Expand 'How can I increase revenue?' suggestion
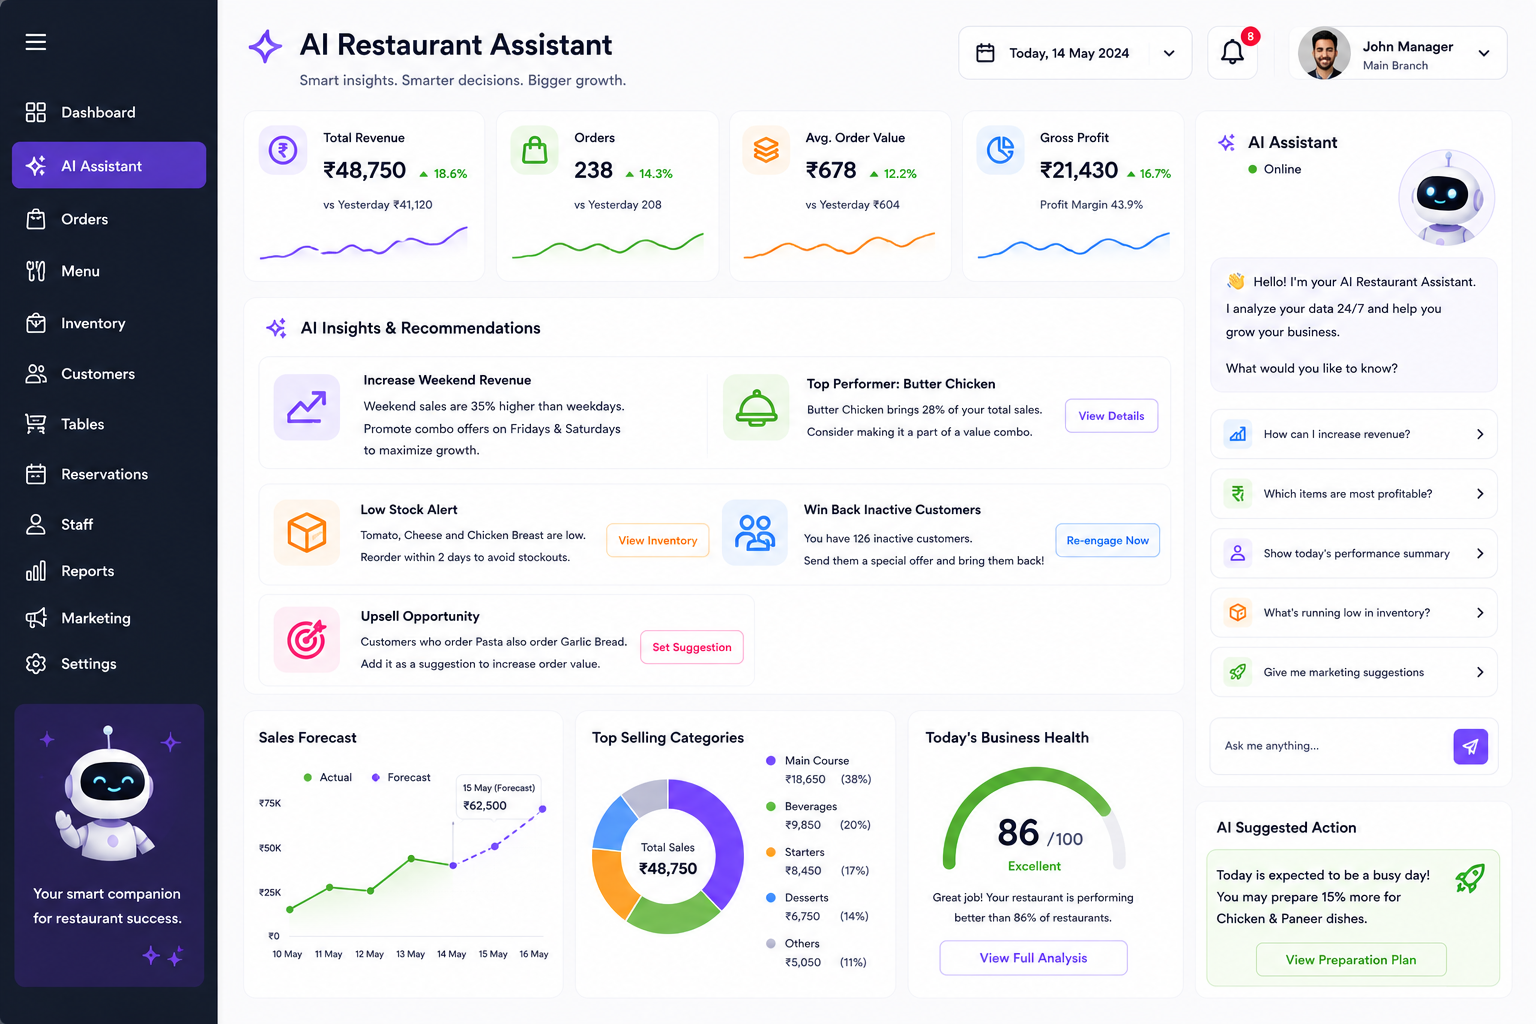 pyautogui.click(x=1353, y=434)
